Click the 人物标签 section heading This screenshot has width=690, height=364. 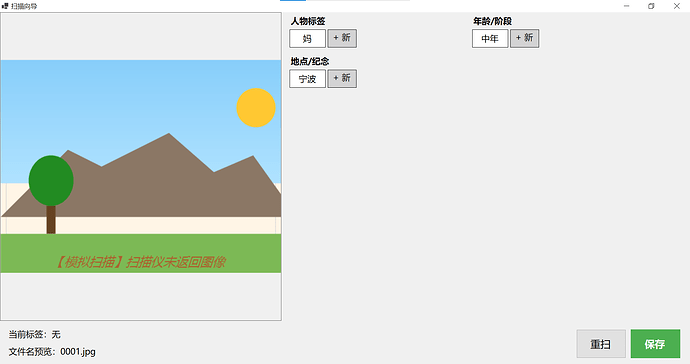pos(308,21)
